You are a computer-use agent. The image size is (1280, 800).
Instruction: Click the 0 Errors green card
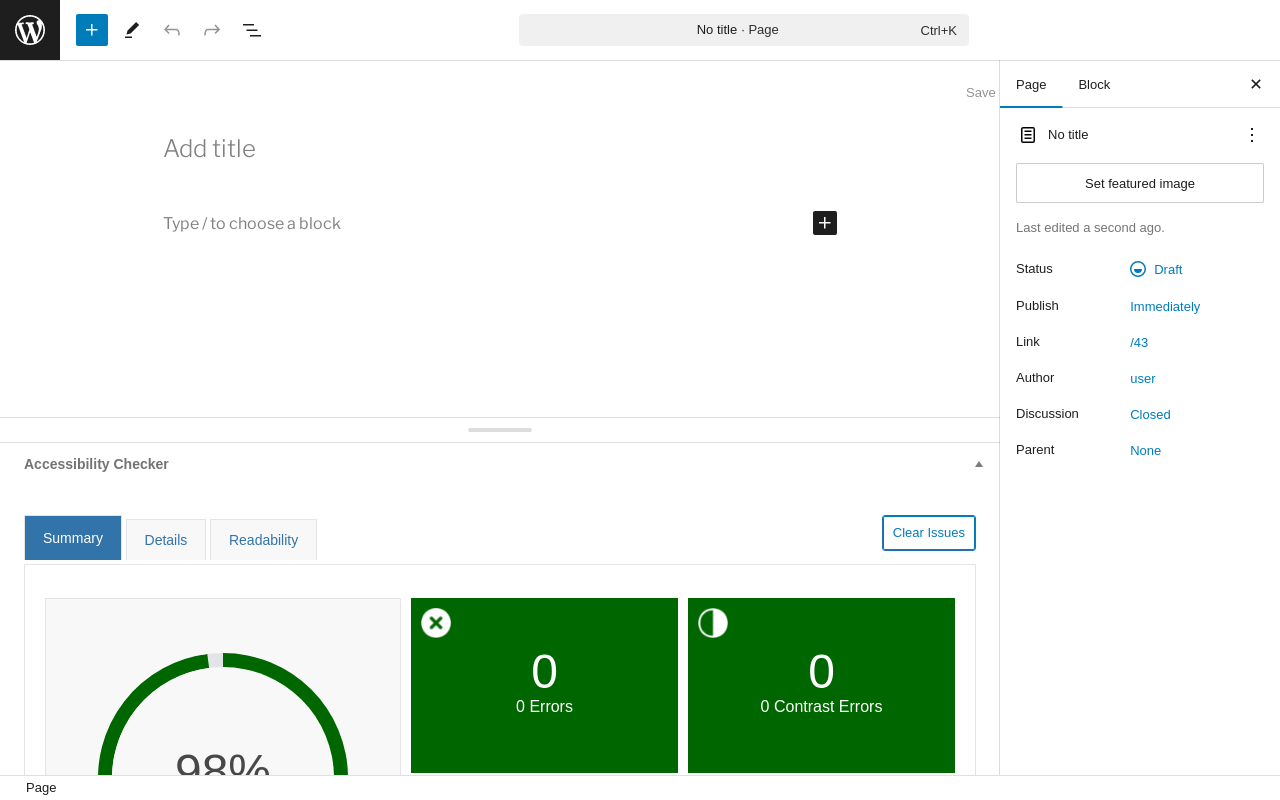544,686
